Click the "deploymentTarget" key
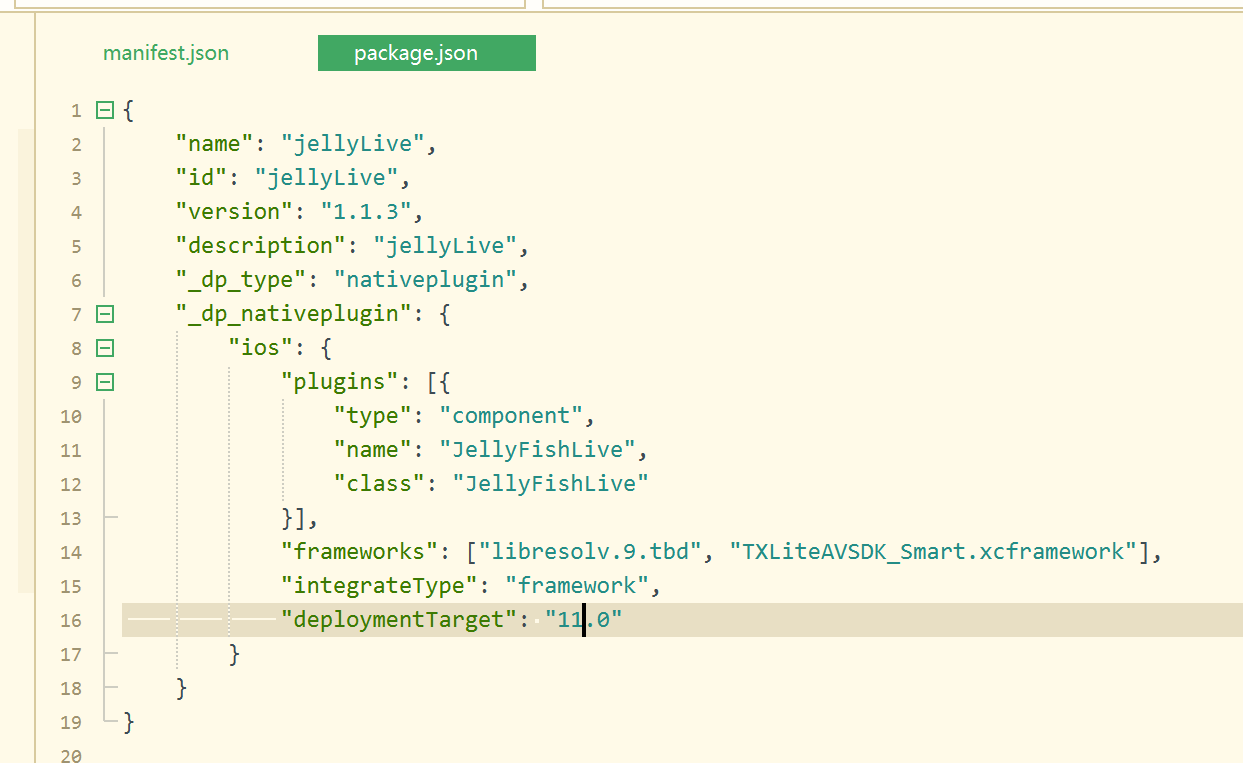The image size is (1243, 763). point(398,620)
